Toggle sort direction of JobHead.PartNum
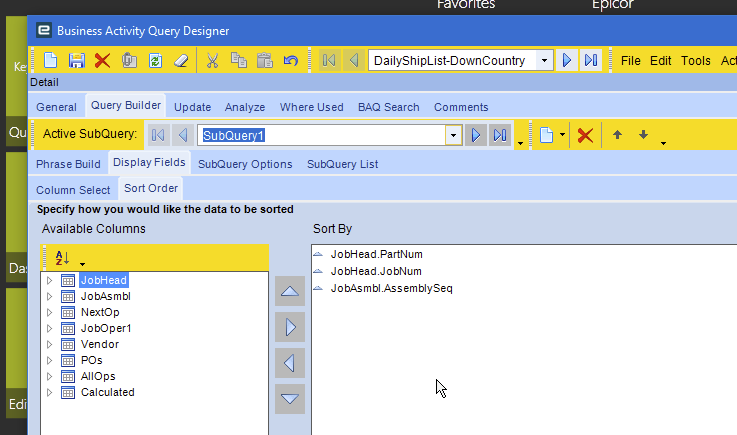737x435 pixels. pyautogui.click(x=318, y=254)
